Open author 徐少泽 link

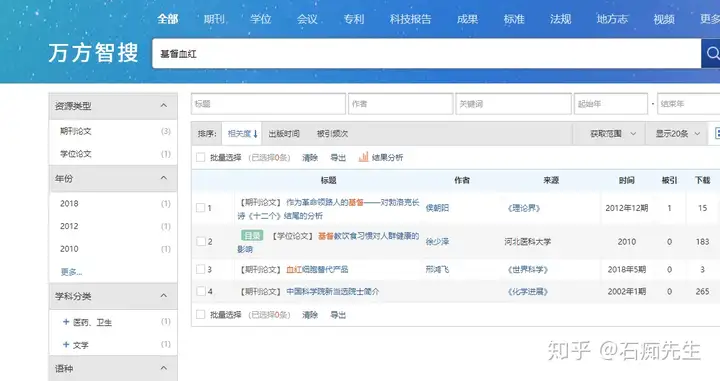[x=437, y=242]
